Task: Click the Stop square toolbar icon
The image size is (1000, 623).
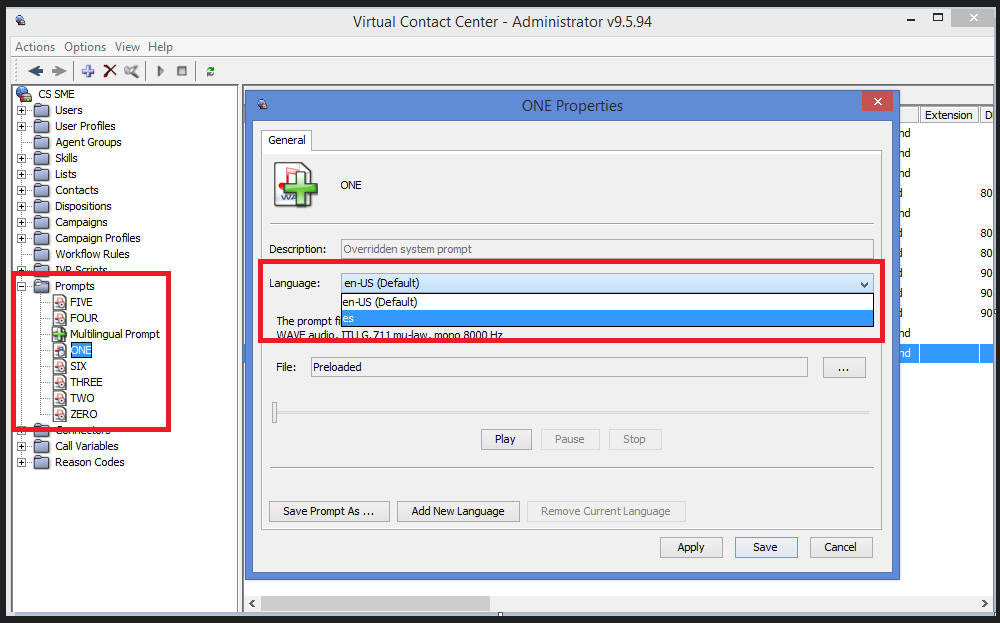Action: (x=182, y=71)
